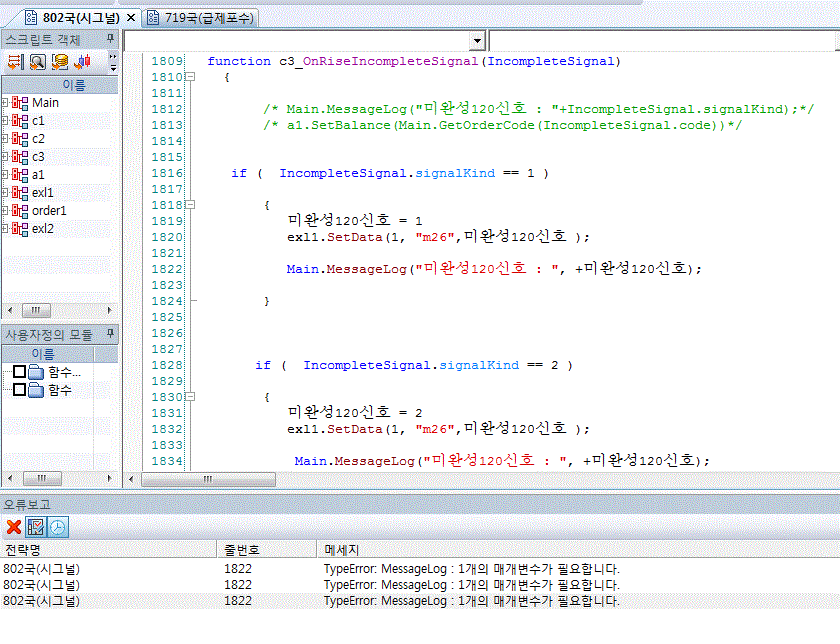Click the clock icon in error report toolbar
The height and width of the screenshot is (644, 840).
coord(58,527)
